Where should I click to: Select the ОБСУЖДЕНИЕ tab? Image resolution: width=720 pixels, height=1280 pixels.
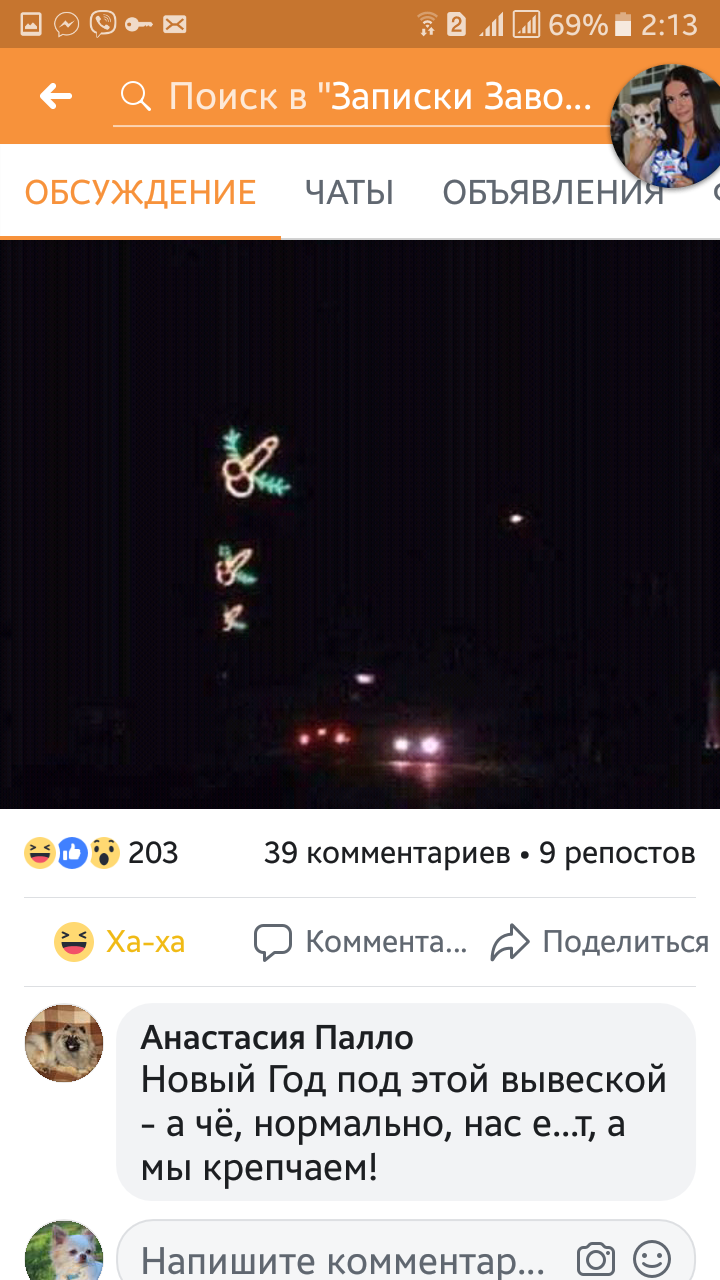pos(140,192)
